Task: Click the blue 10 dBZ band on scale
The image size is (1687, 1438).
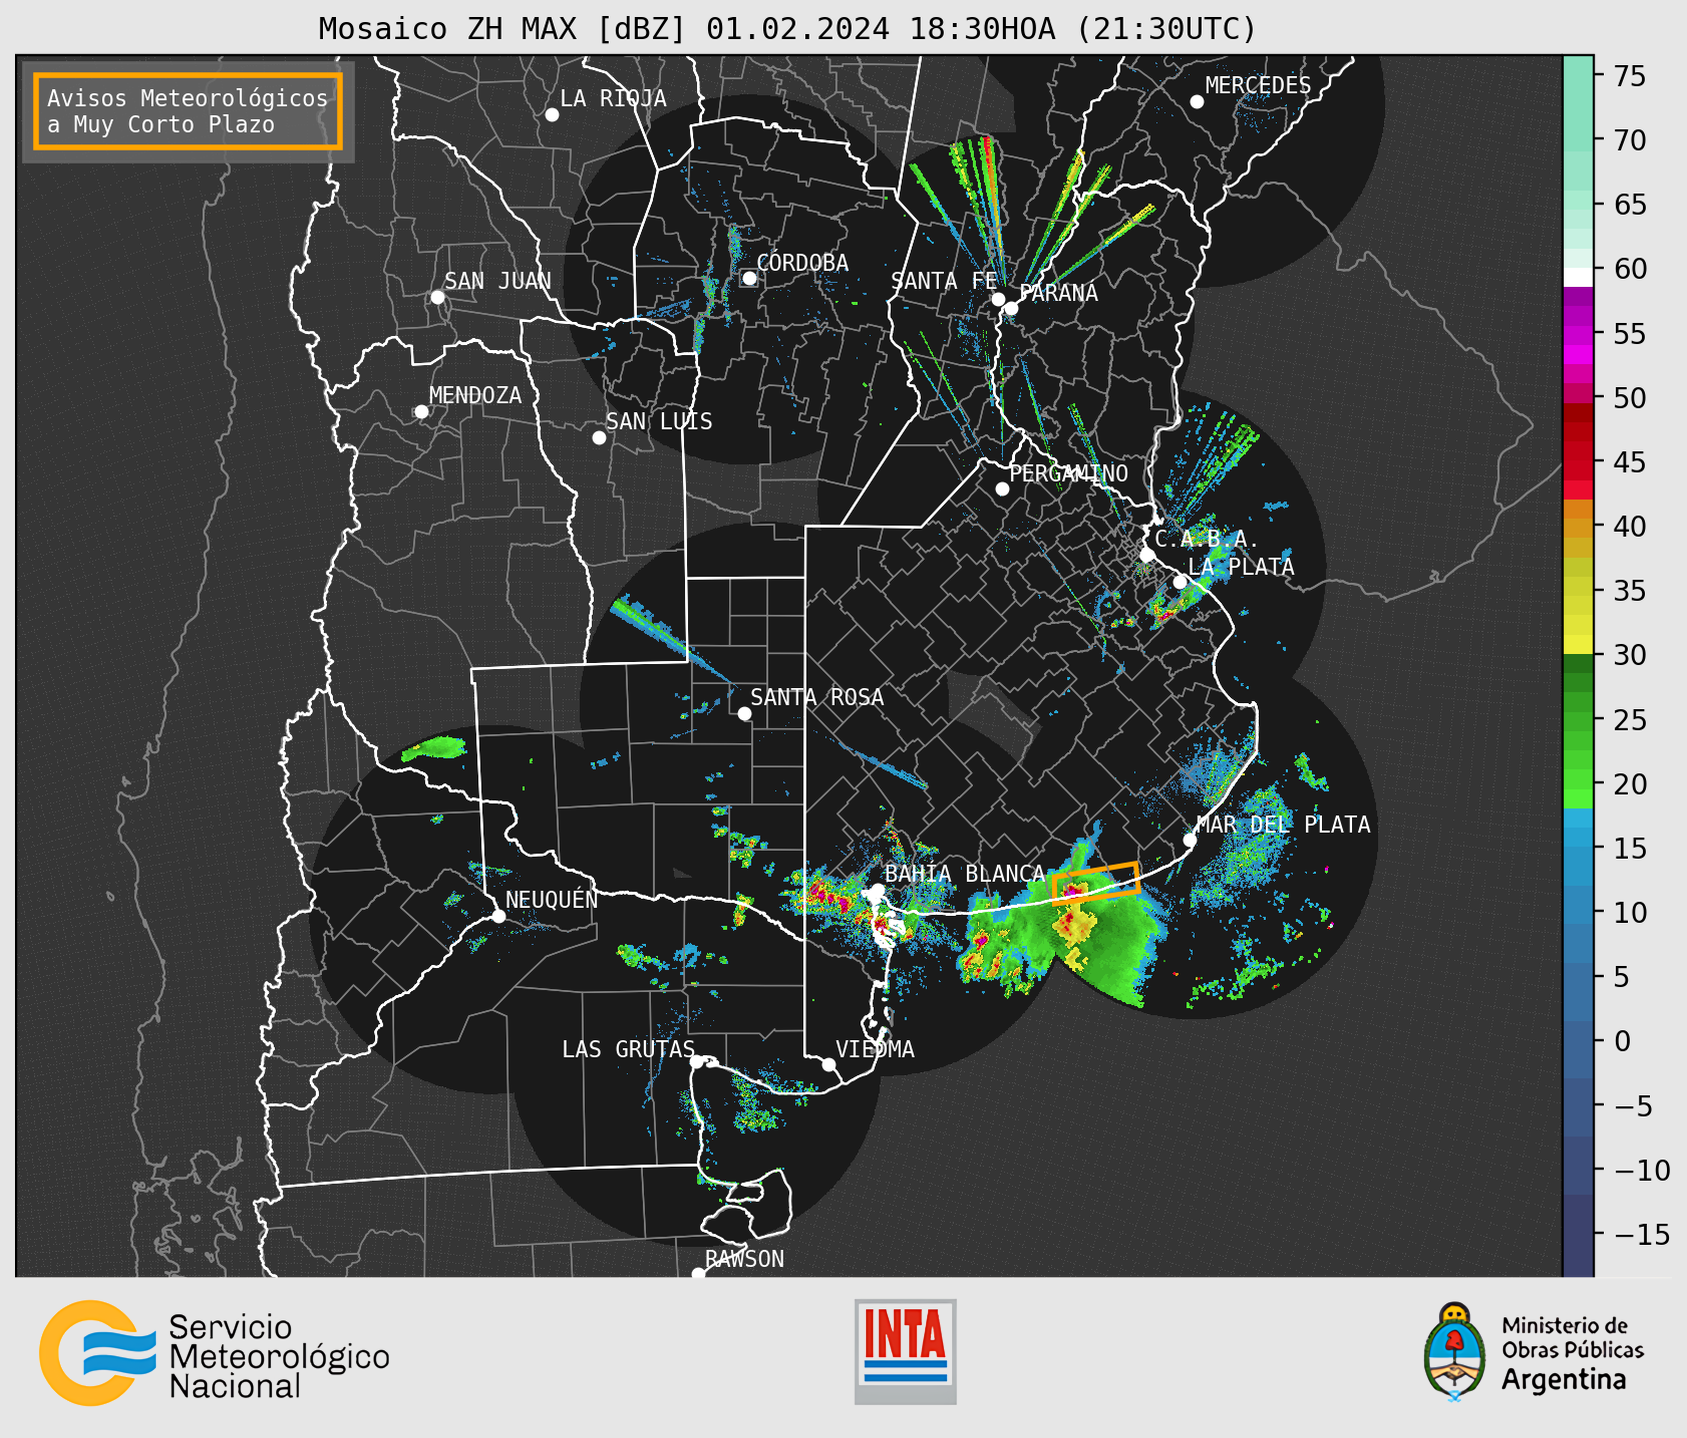Action: [1578, 912]
